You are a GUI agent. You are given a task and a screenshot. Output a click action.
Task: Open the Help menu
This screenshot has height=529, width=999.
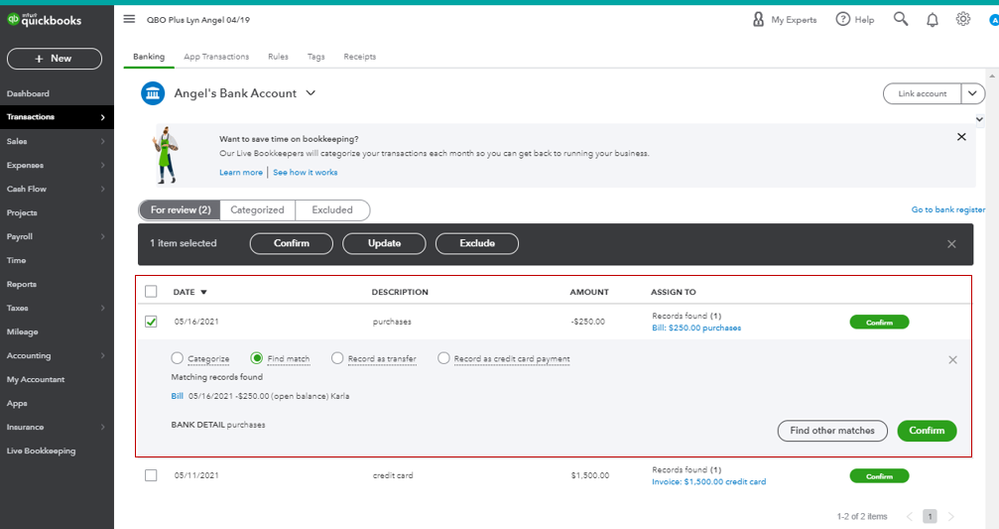click(x=855, y=20)
